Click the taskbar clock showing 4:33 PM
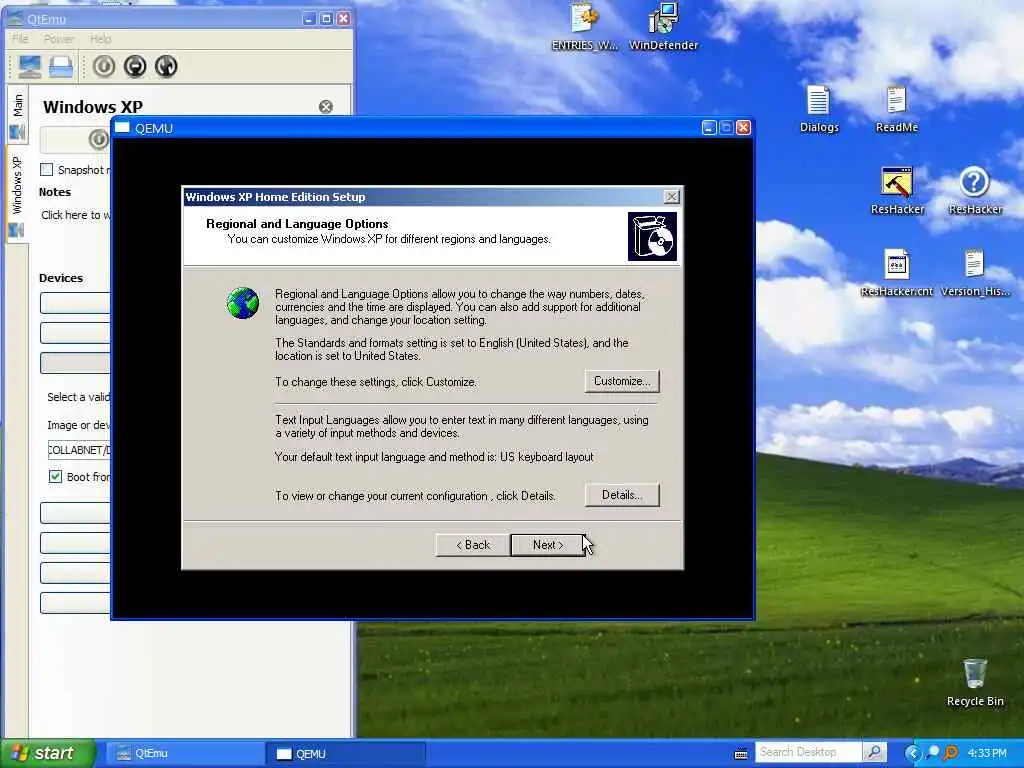 point(987,753)
